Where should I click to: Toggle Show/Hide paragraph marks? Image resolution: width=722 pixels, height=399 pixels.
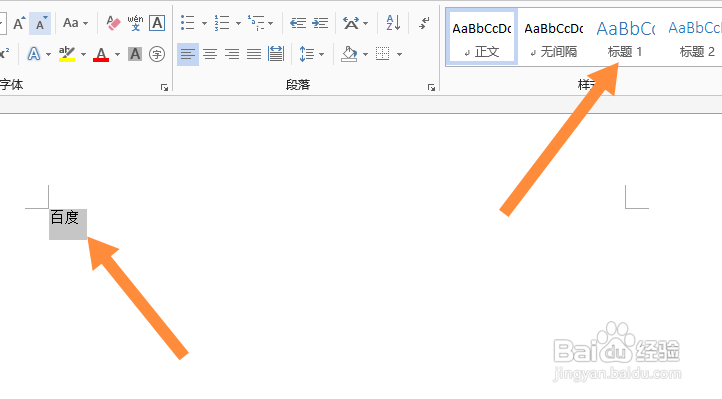coord(424,23)
